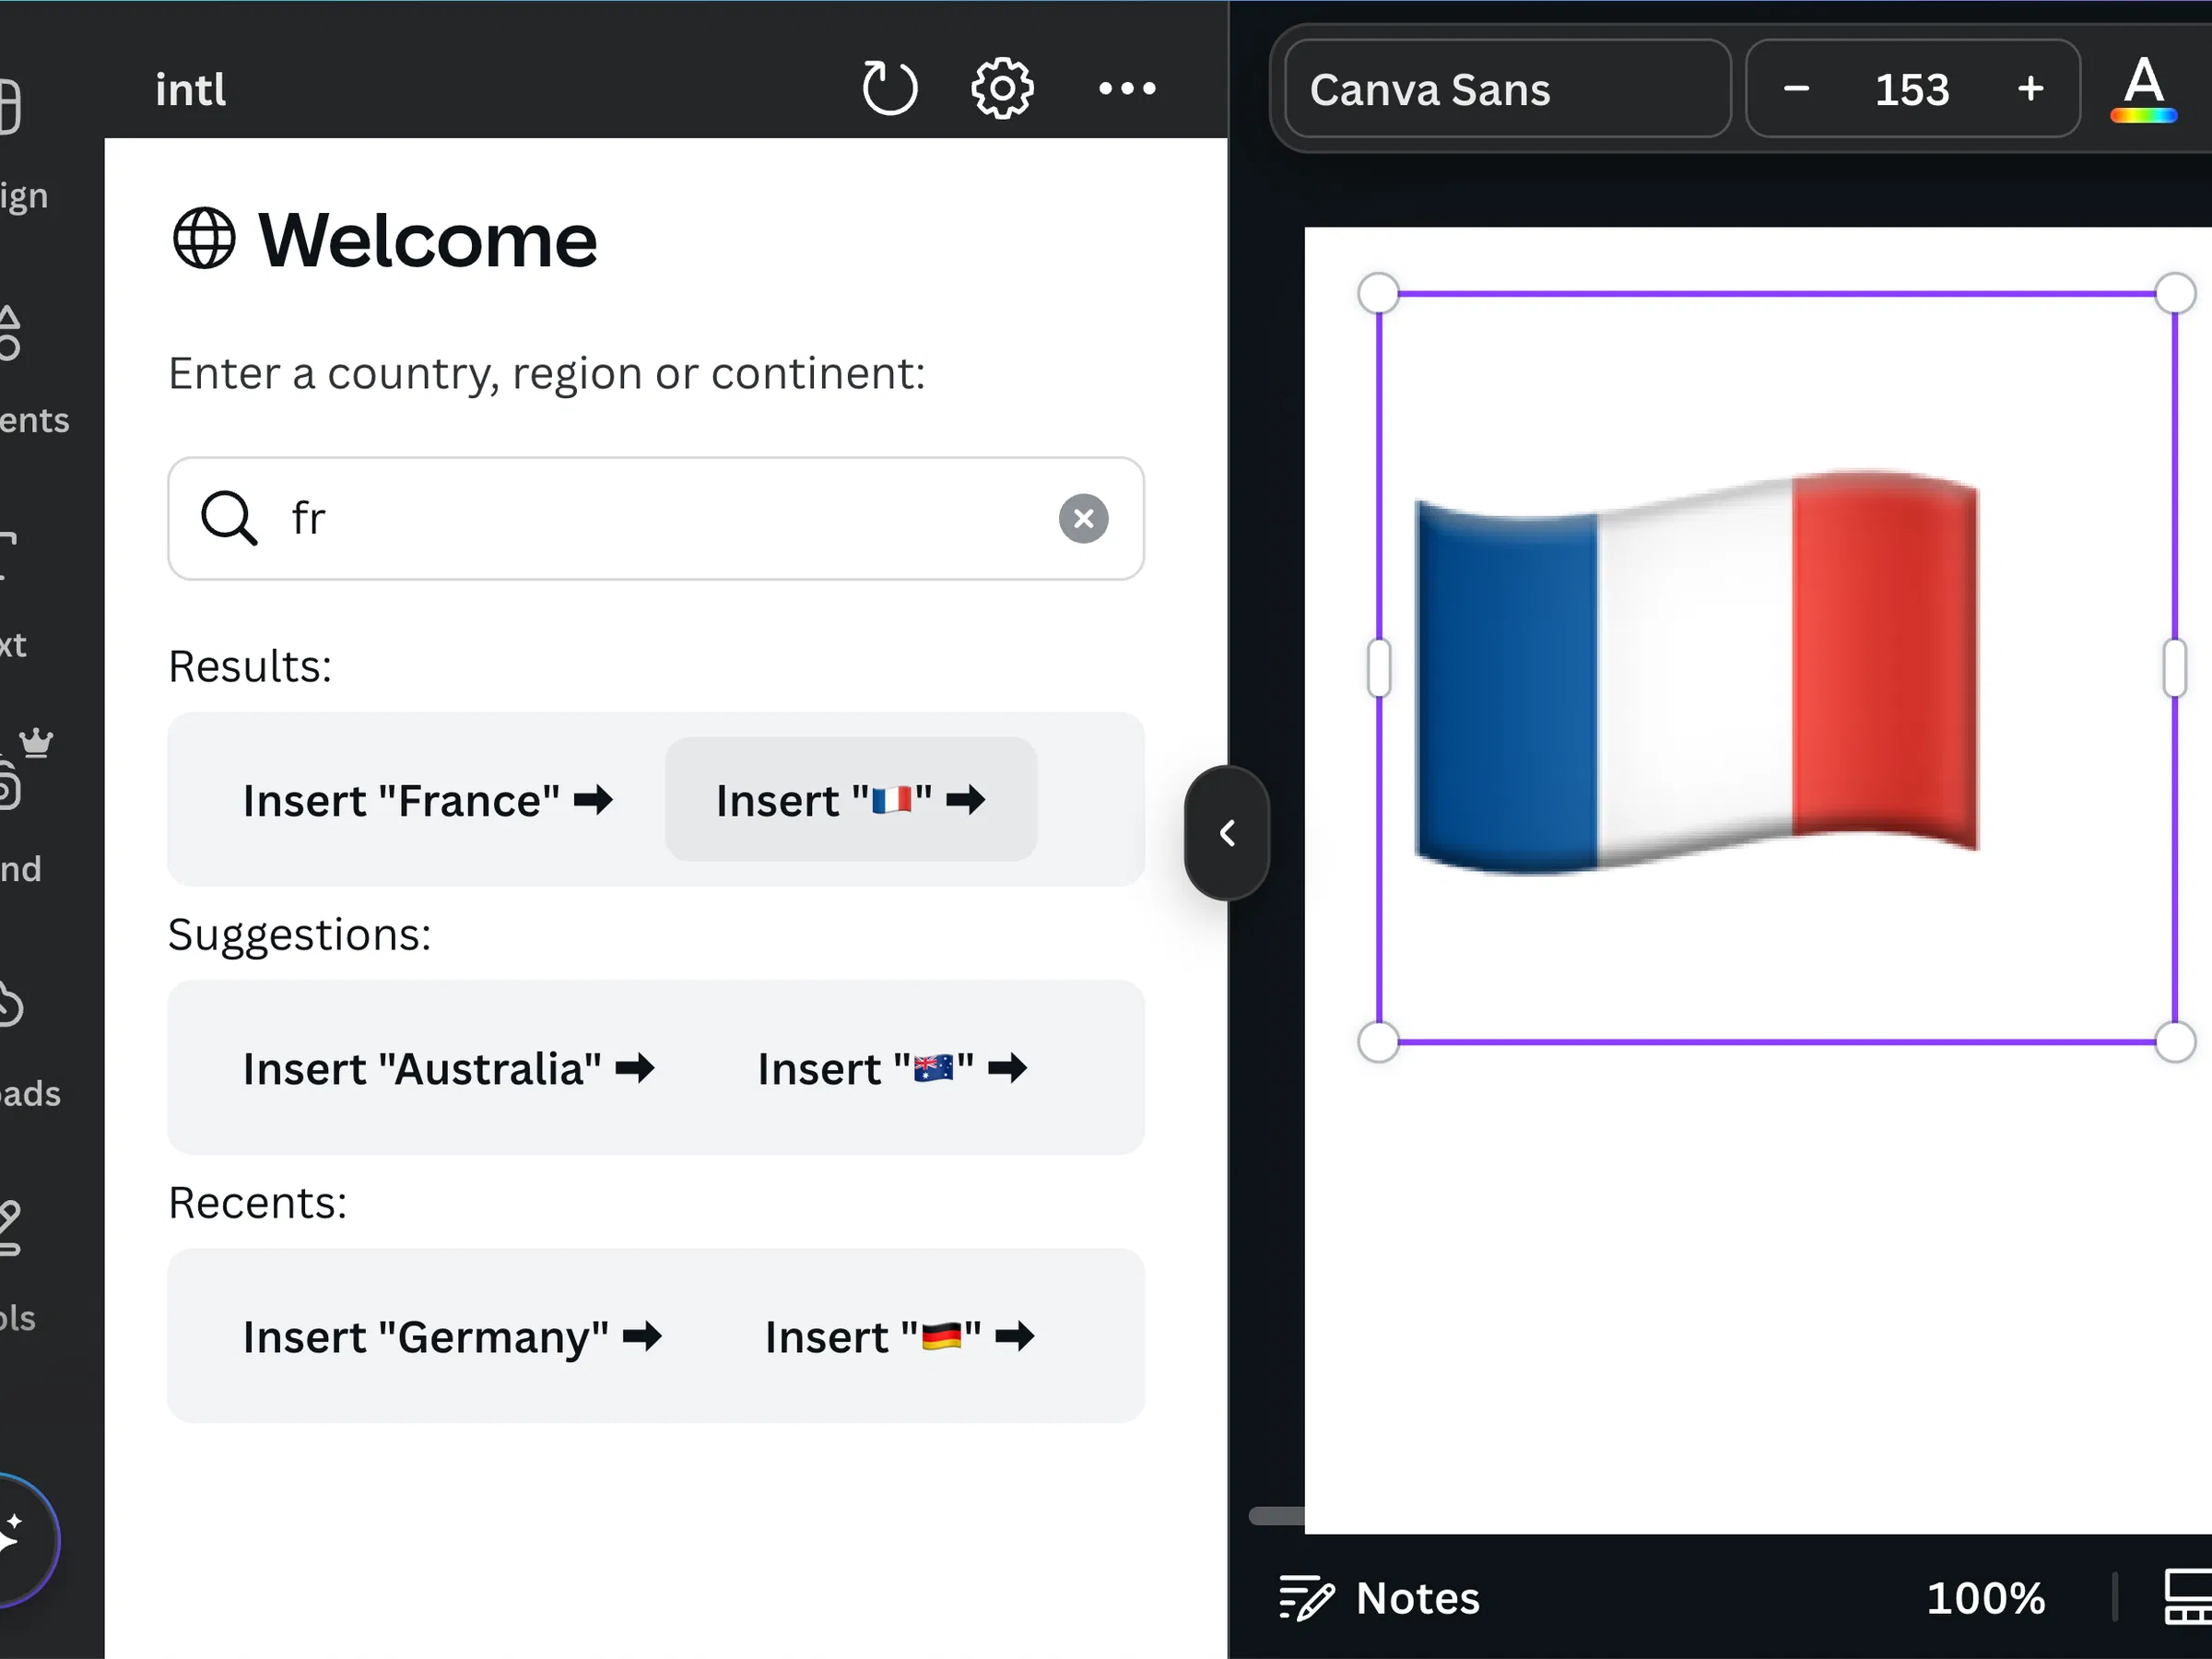Select the French flag on canvas
The image size is (2212, 1659).
[x=1697, y=671]
